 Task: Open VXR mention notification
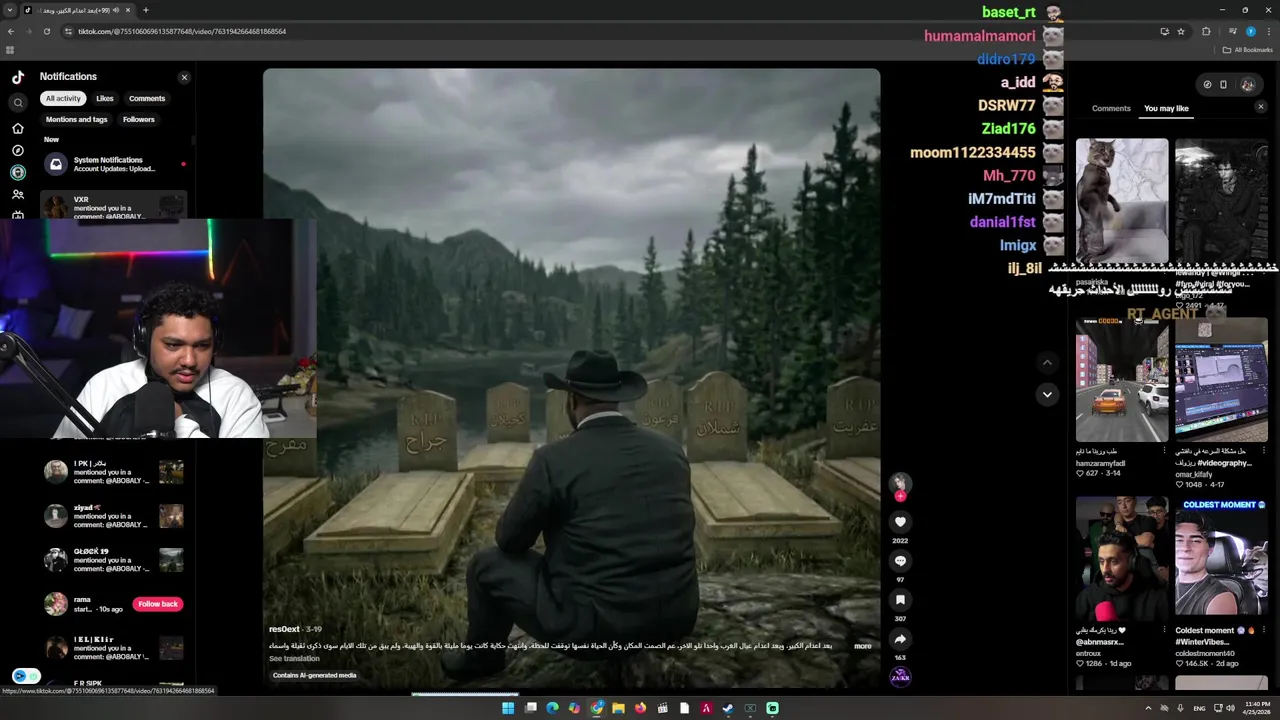114,206
